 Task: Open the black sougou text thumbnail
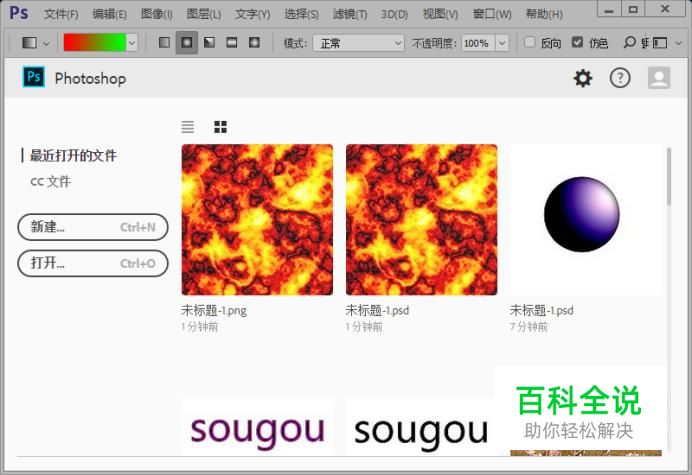[x=421, y=426]
